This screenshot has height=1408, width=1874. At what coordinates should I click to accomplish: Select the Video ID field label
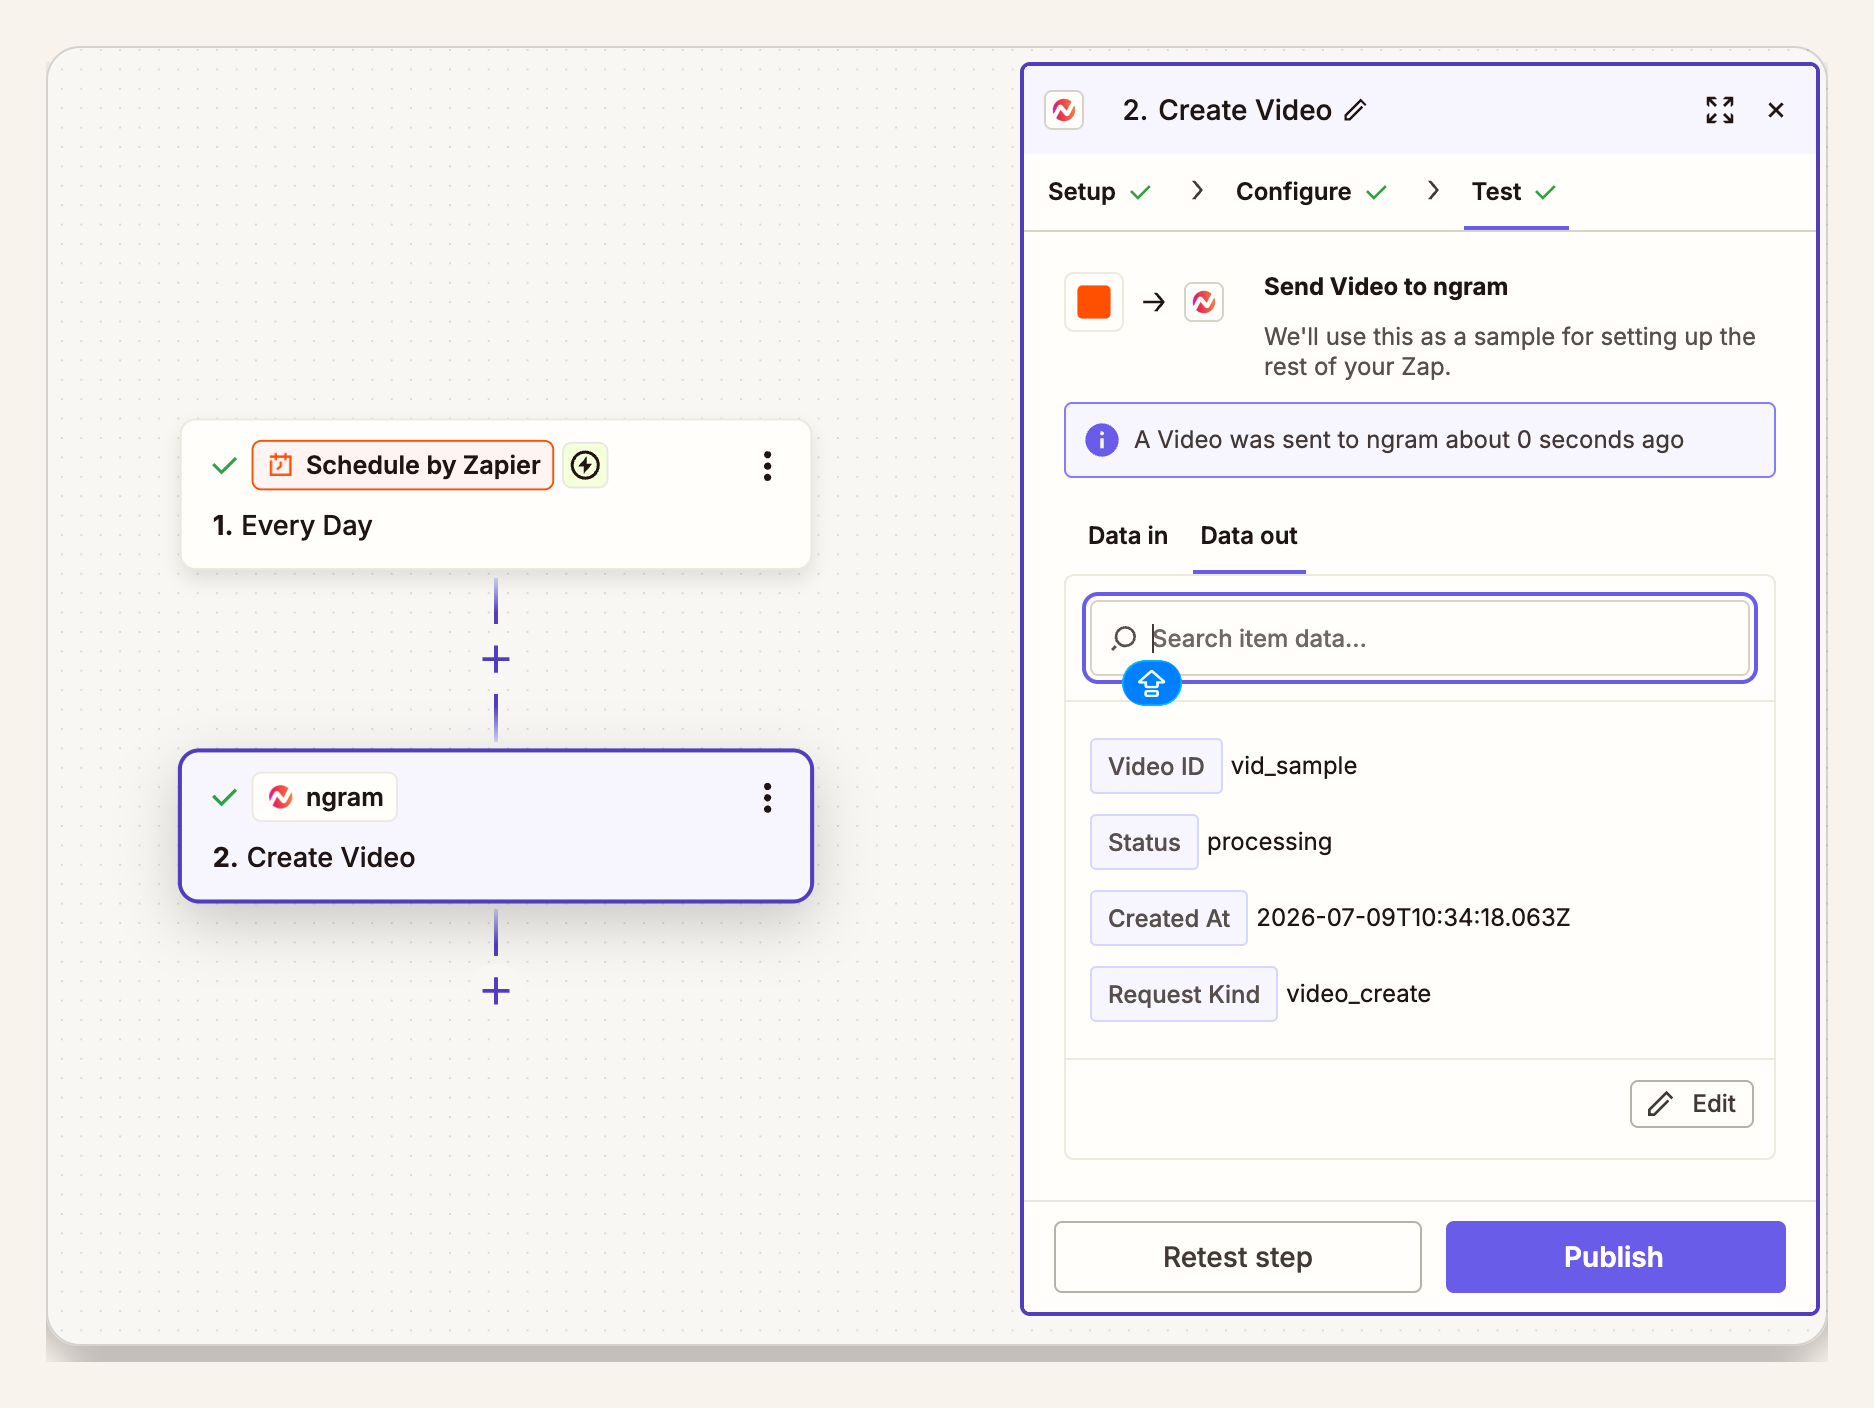1156,766
